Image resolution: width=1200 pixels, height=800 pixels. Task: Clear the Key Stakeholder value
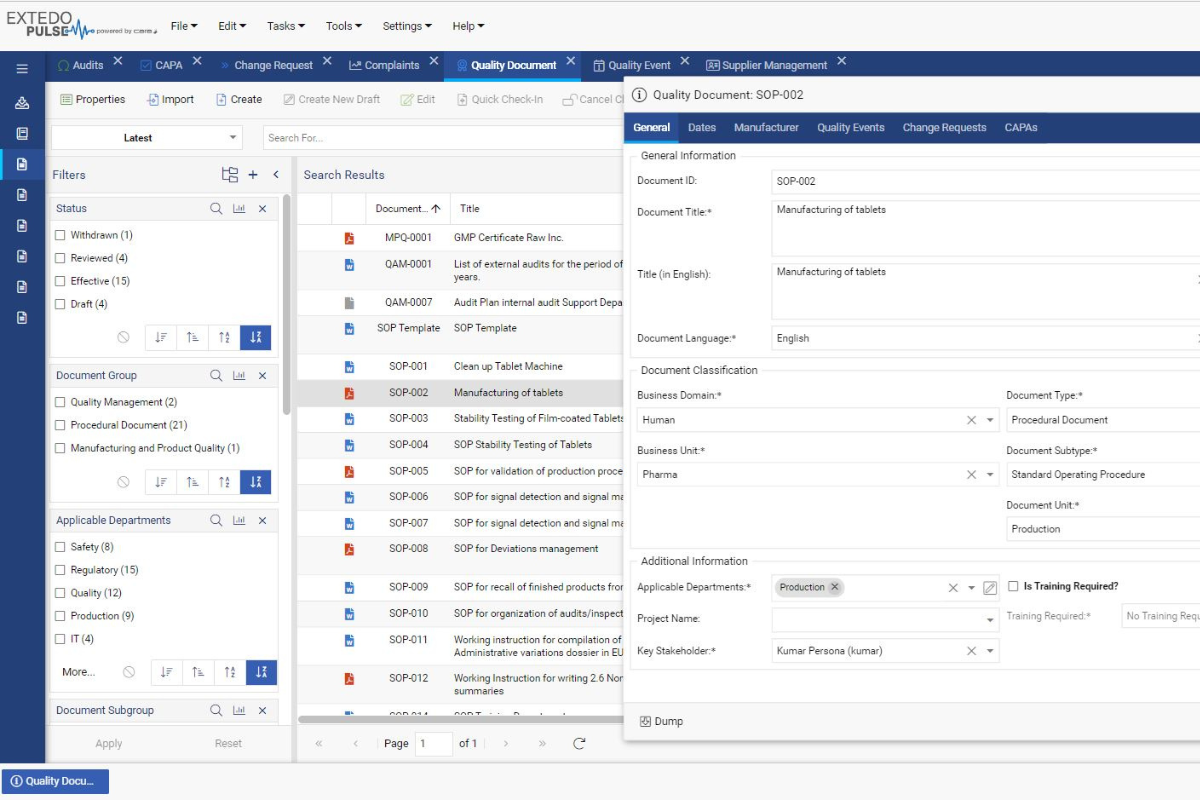[971, 651]
